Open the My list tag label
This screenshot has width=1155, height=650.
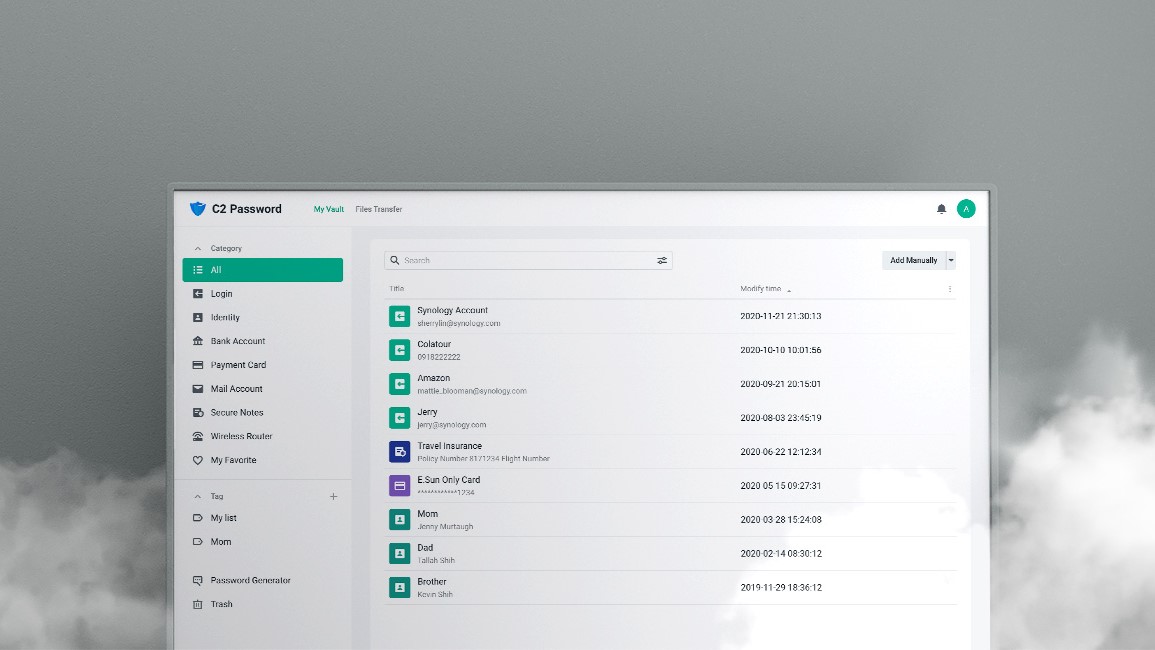(x=224, y=518)
